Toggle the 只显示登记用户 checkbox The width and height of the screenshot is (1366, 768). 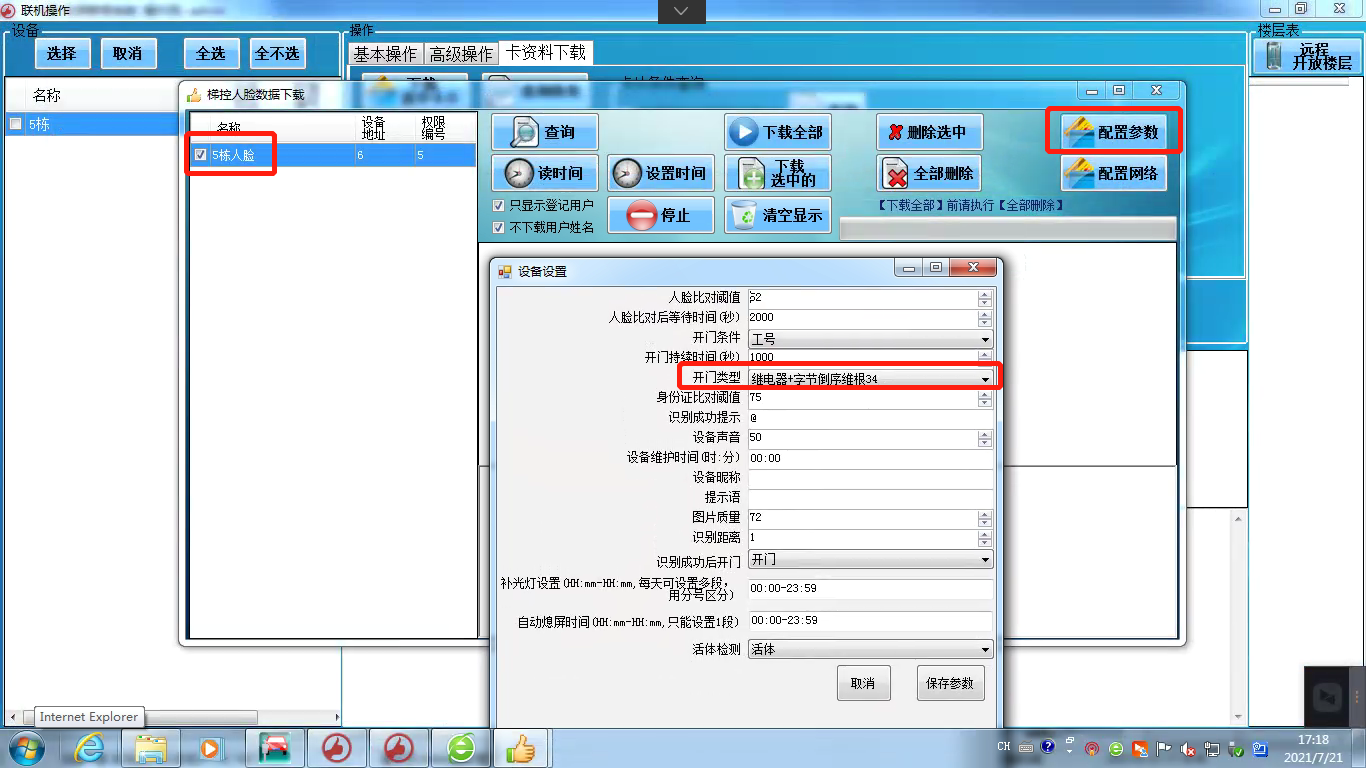[x=499, y=205]
